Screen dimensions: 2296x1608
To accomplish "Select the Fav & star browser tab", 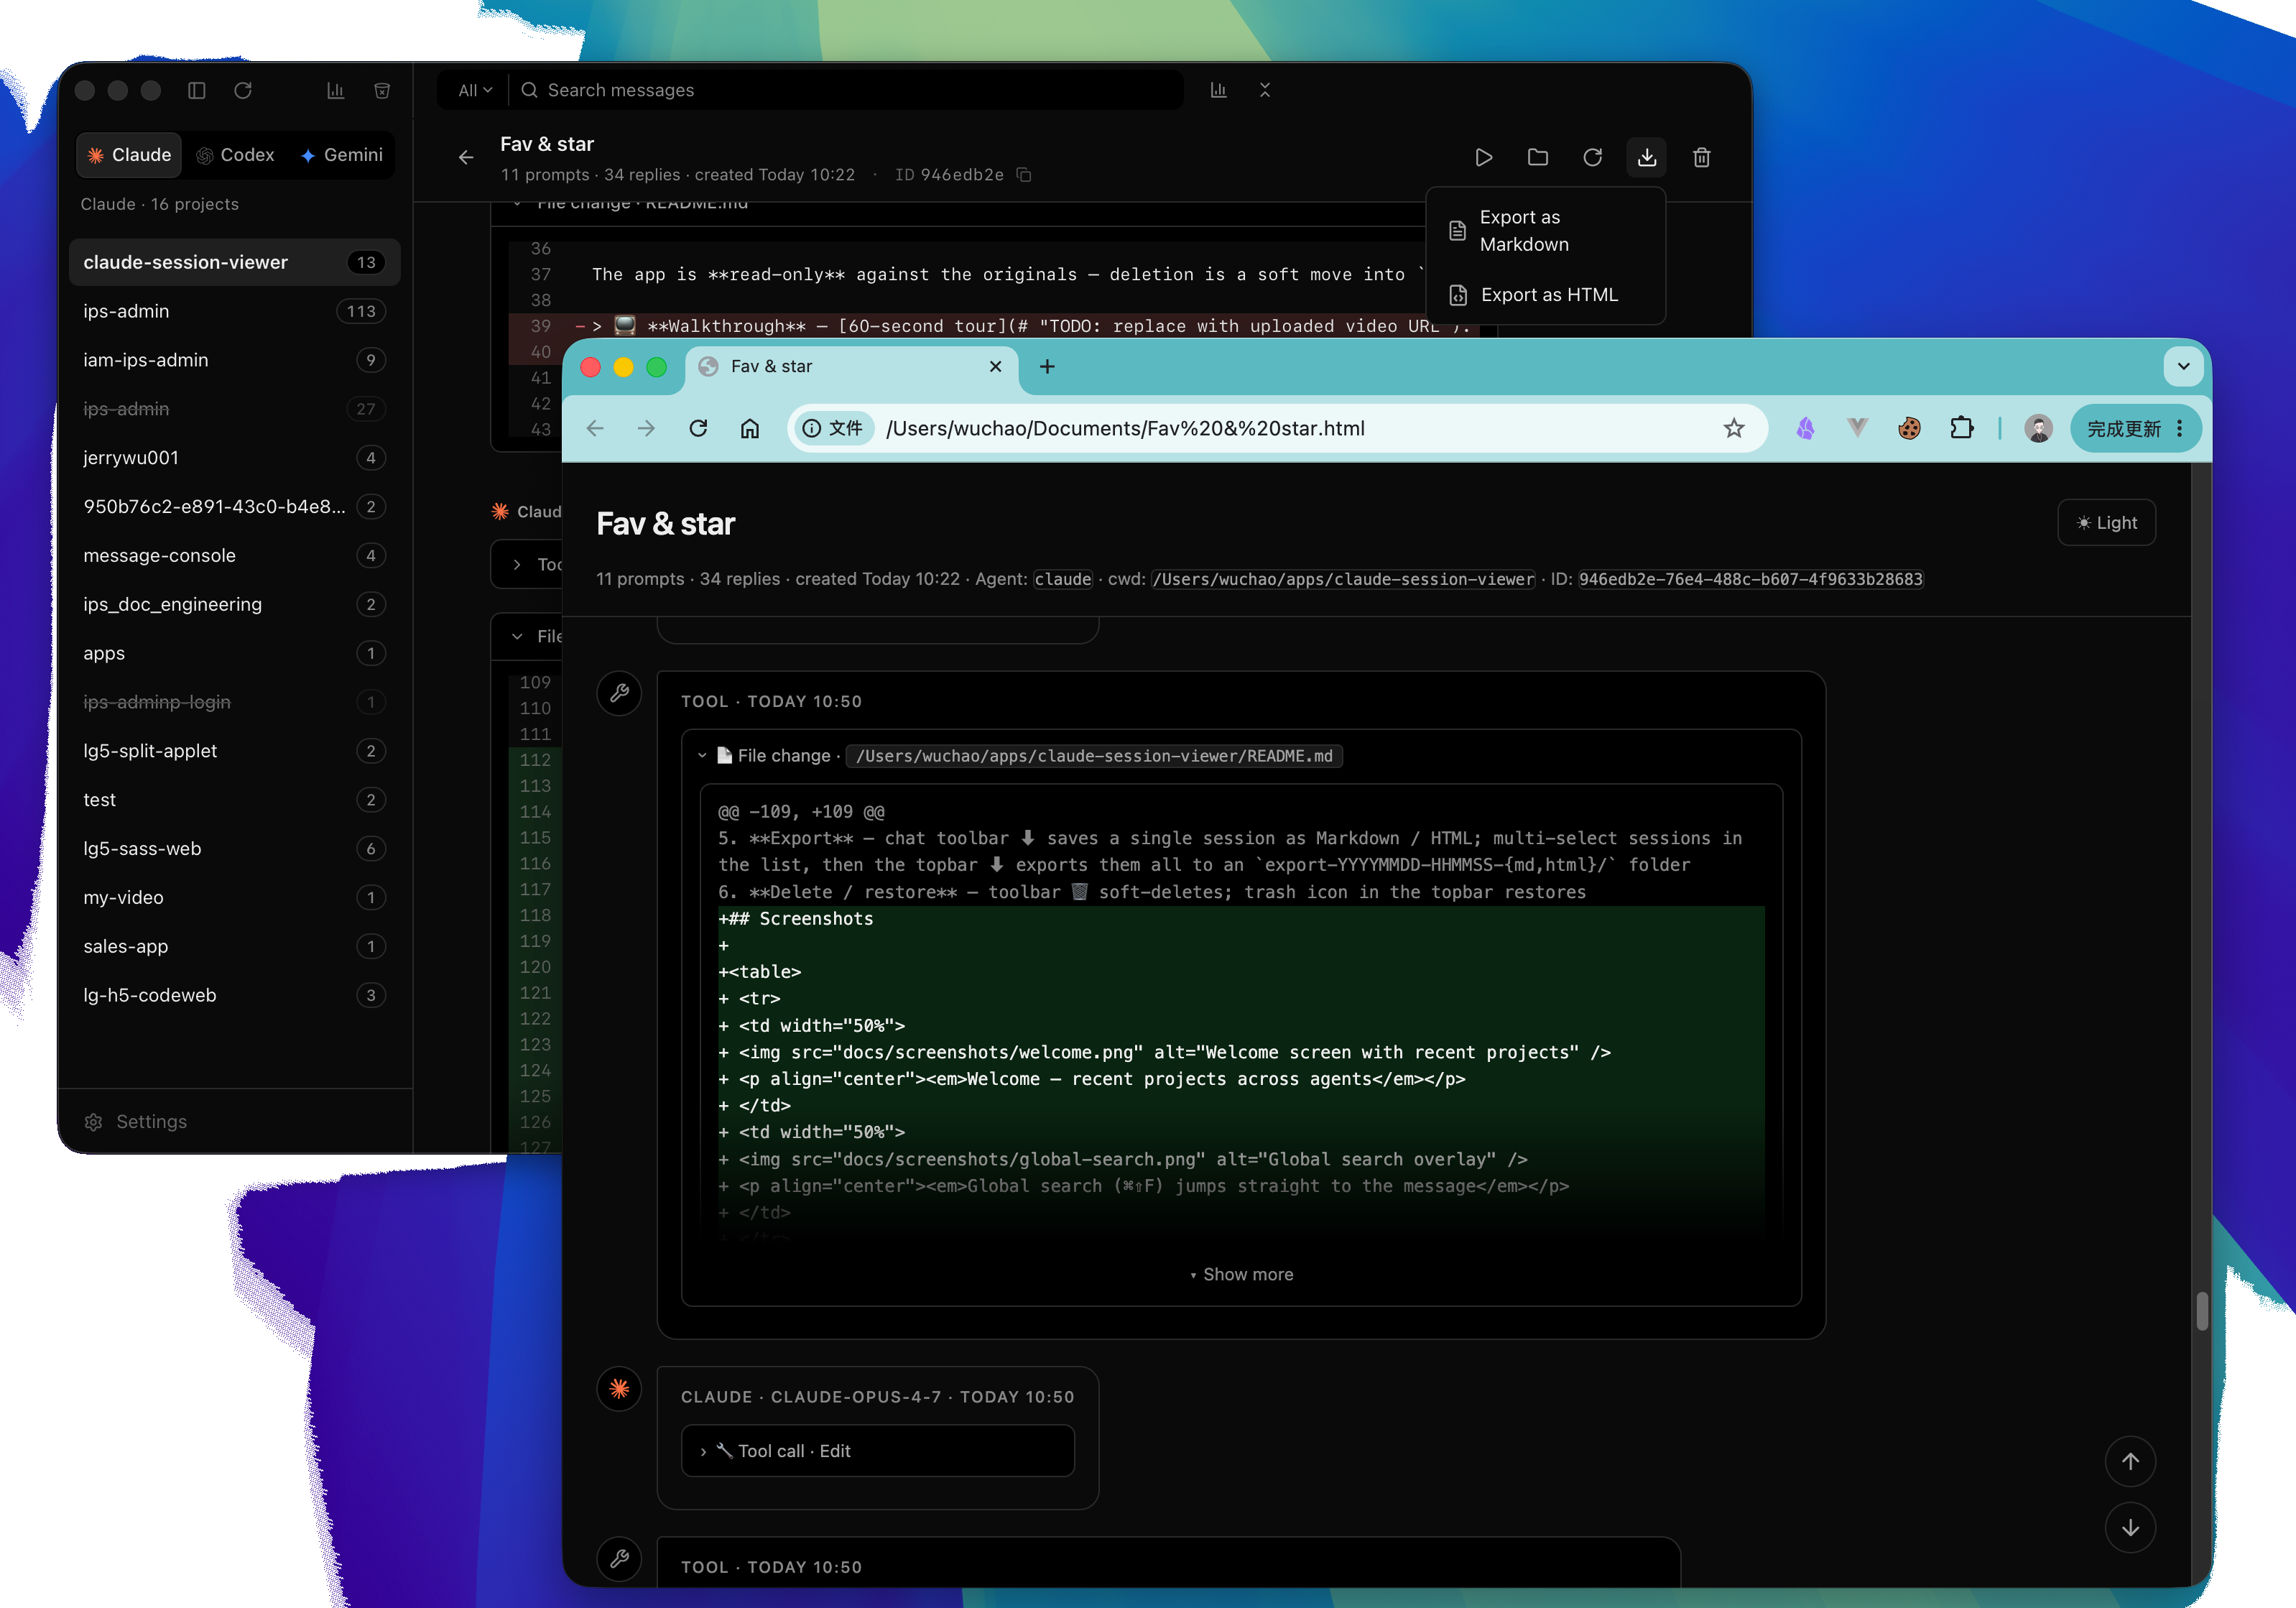I will [x=852, y=367].
